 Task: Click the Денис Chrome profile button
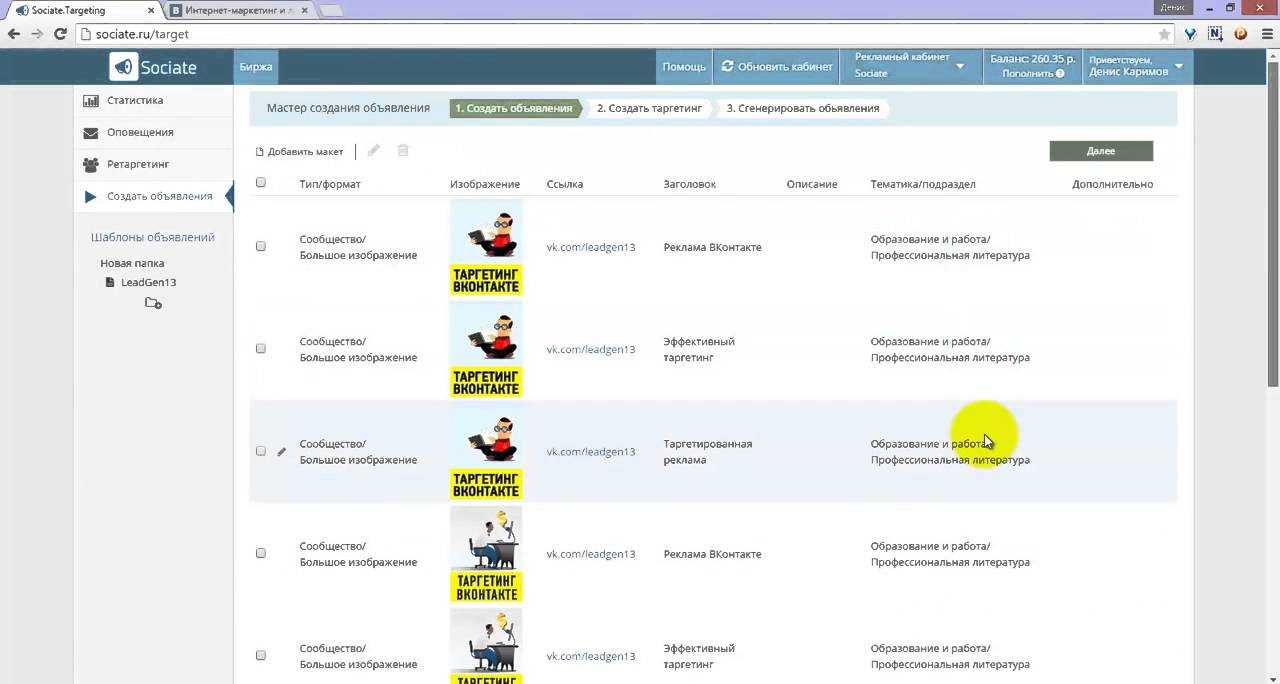pyautogui.click(x=1172, y=8)
